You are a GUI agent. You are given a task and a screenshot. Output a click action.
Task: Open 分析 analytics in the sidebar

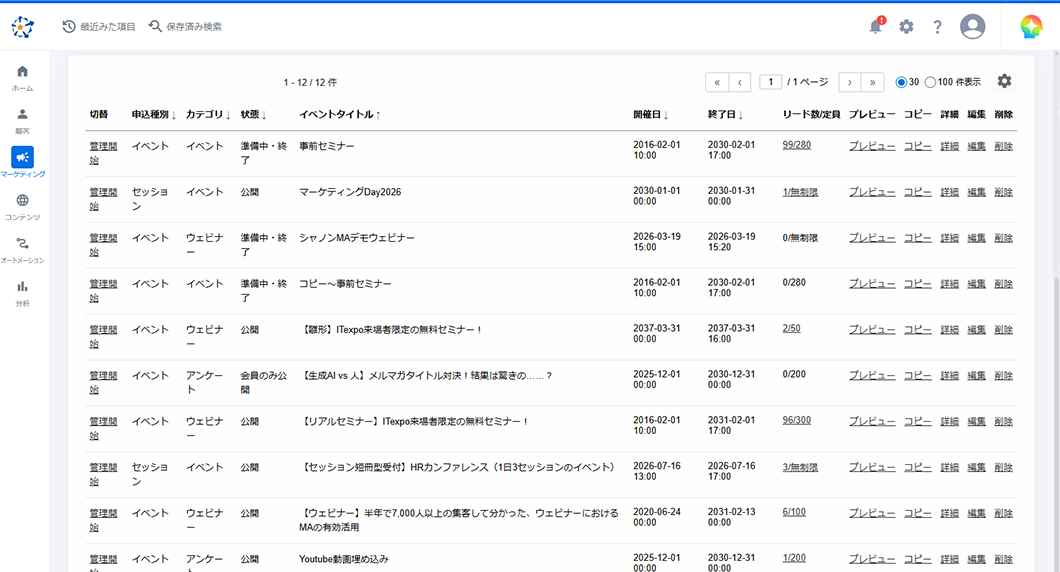22,293
